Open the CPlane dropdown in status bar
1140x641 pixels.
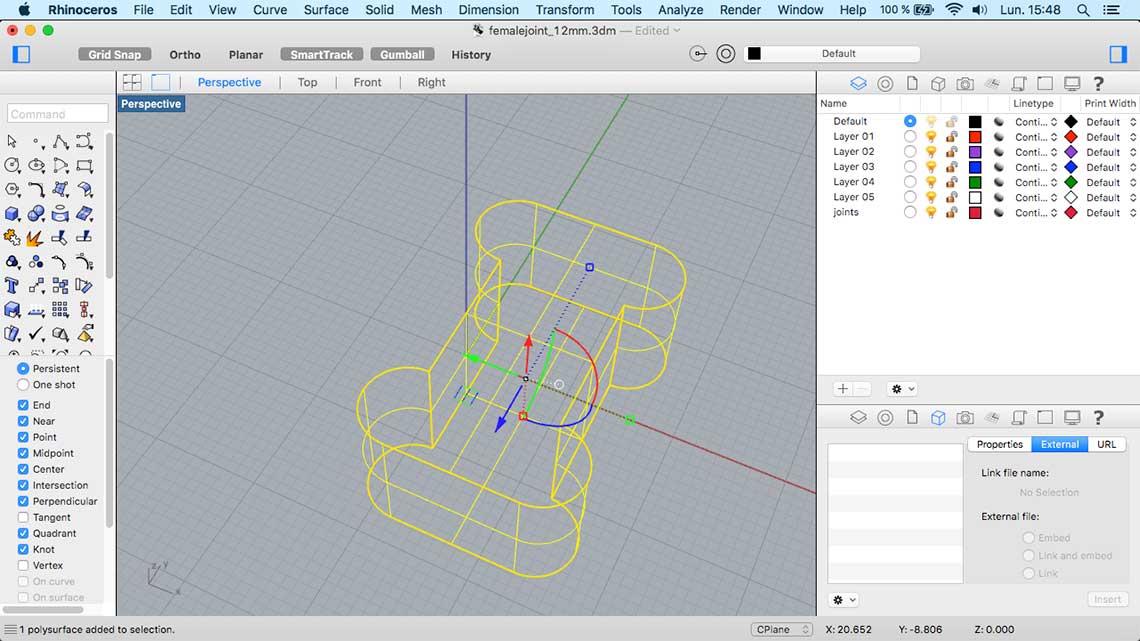[782, 629]
